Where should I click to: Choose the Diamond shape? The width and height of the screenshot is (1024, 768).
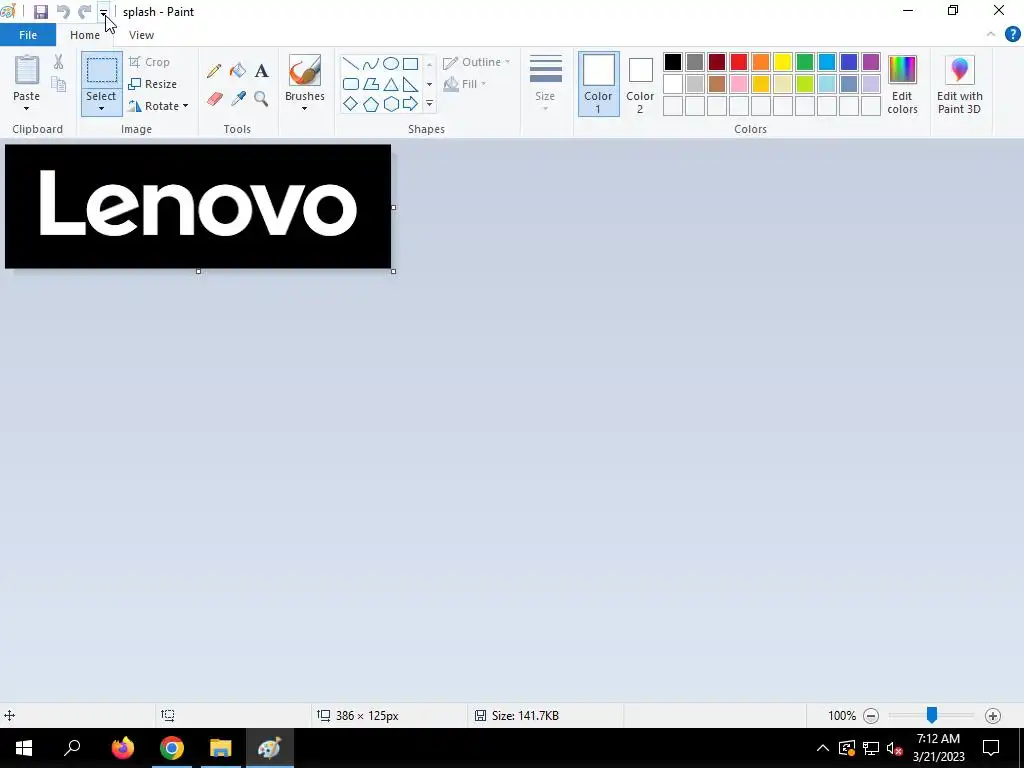click(351, 104)
